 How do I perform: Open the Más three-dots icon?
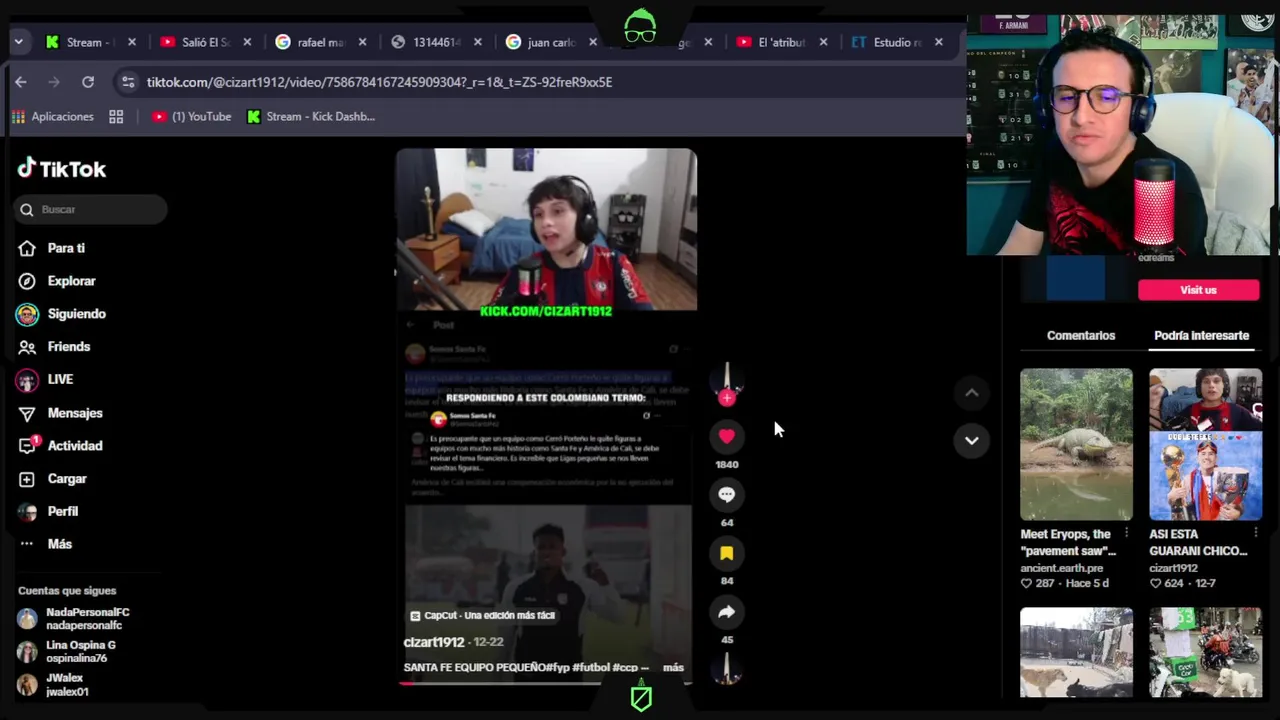click(x=27, y=544)
